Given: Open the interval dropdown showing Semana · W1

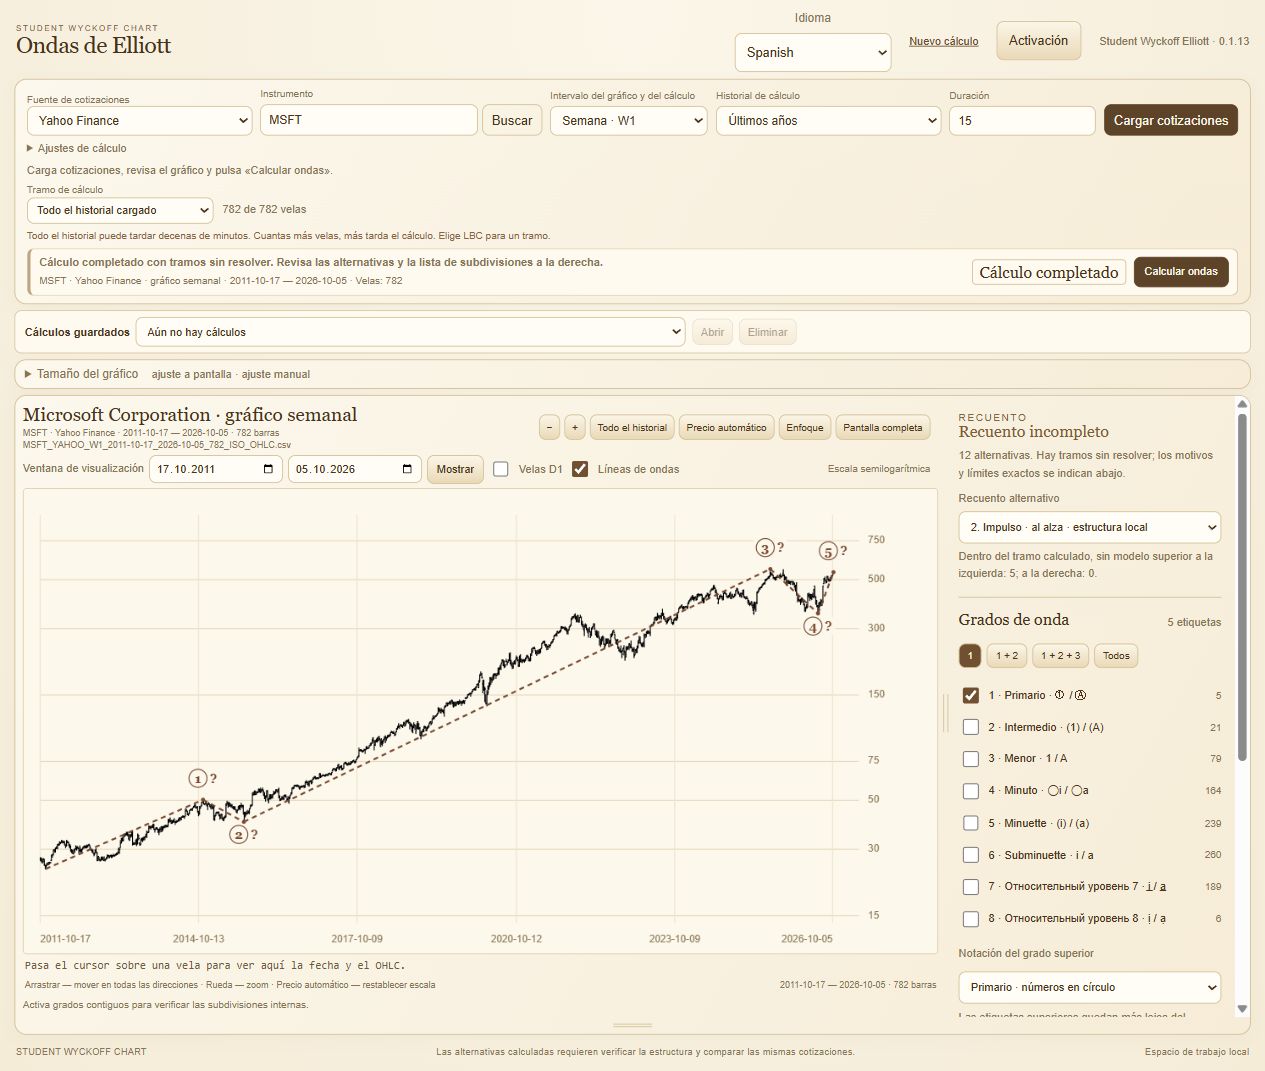Looking at the screenshot, I should (x=629, y=121).
